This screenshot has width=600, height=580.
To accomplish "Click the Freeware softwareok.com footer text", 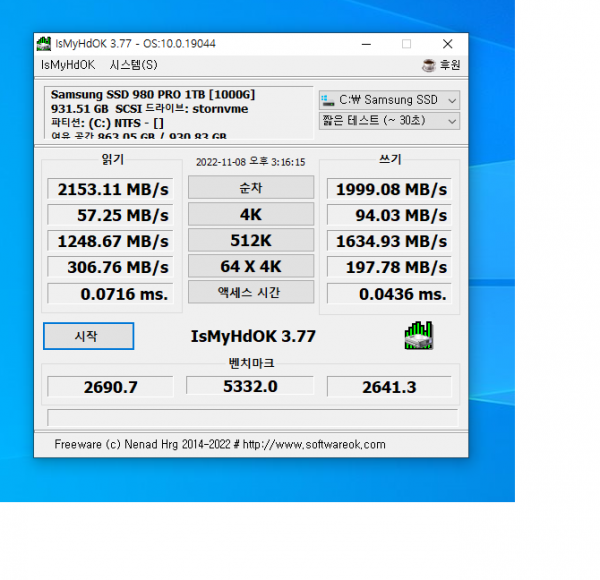I will point(220,444).
